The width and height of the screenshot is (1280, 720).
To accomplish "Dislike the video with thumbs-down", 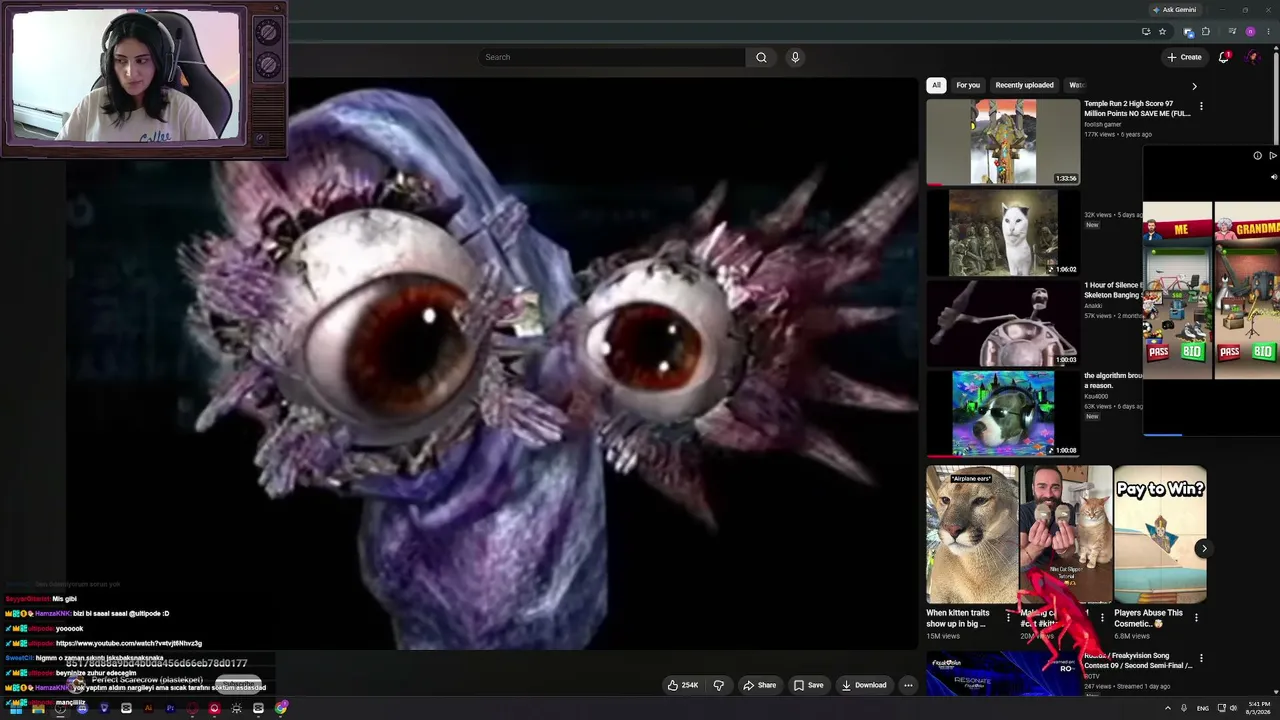I will tap(718, 685).
